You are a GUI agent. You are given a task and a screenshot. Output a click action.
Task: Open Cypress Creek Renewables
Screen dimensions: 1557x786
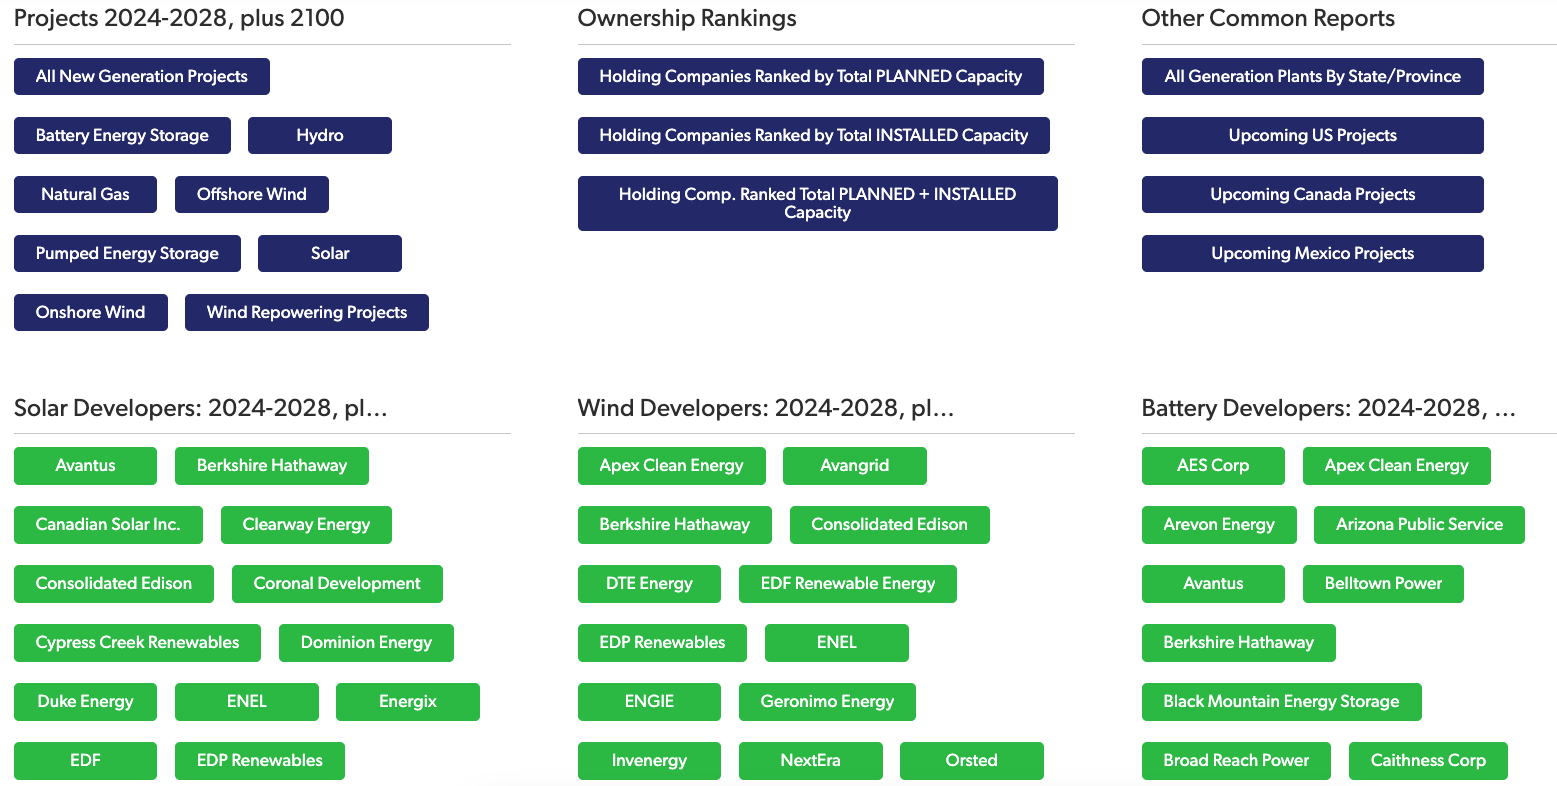[137, 642]
